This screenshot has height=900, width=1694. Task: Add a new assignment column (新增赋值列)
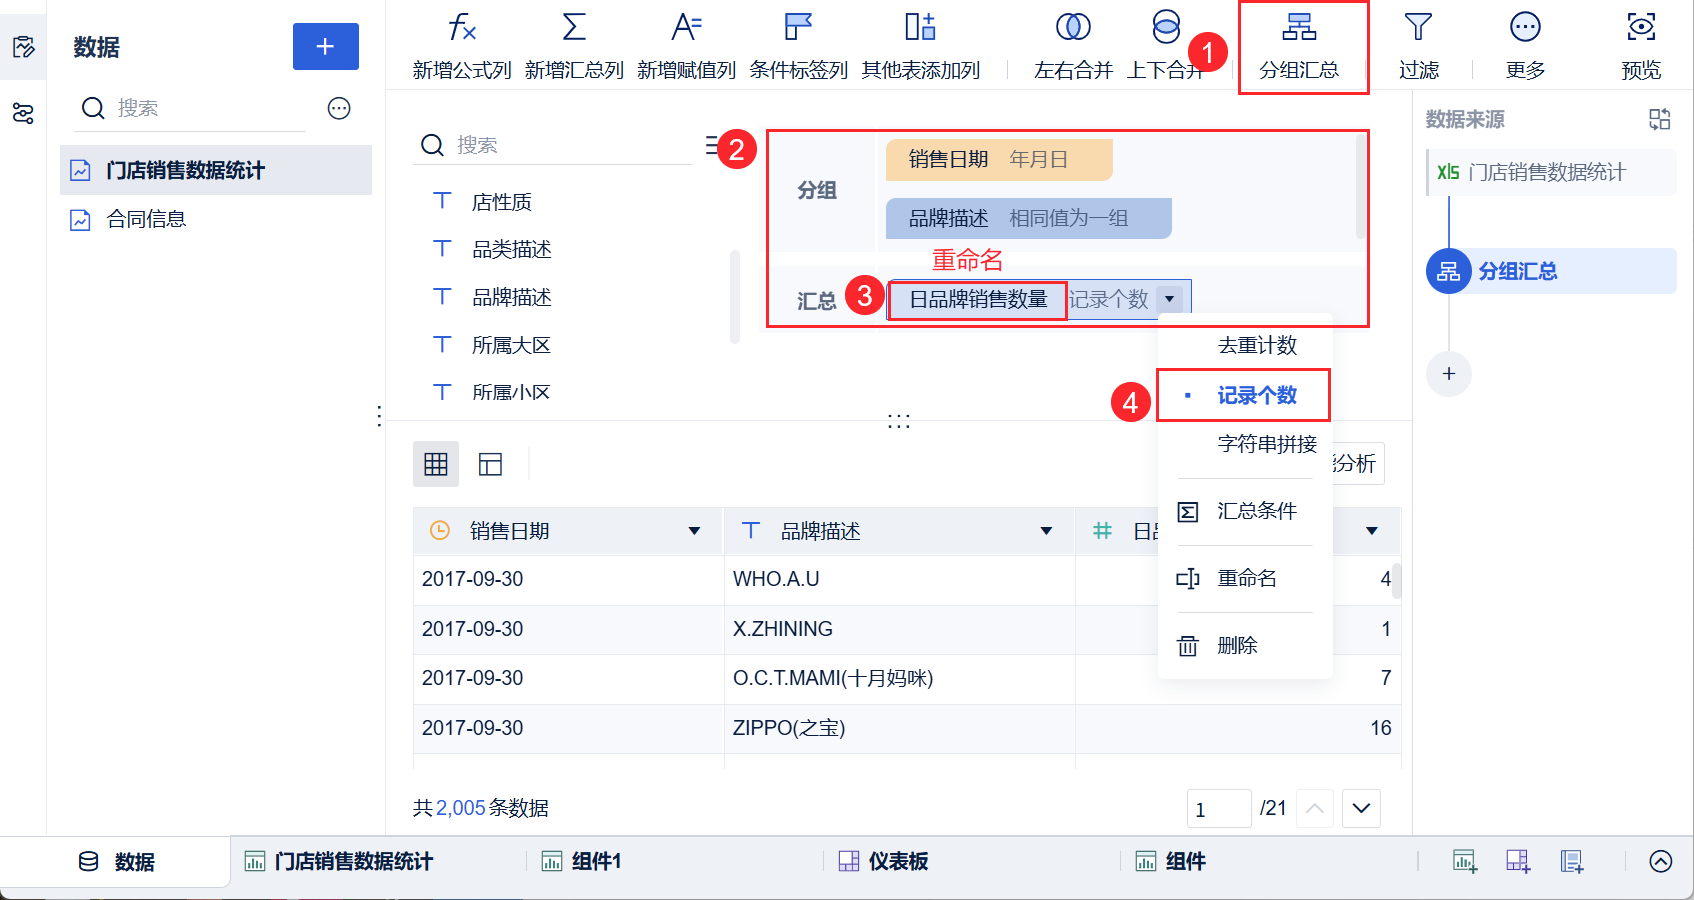pyautogui.click(x=686, y=45)
